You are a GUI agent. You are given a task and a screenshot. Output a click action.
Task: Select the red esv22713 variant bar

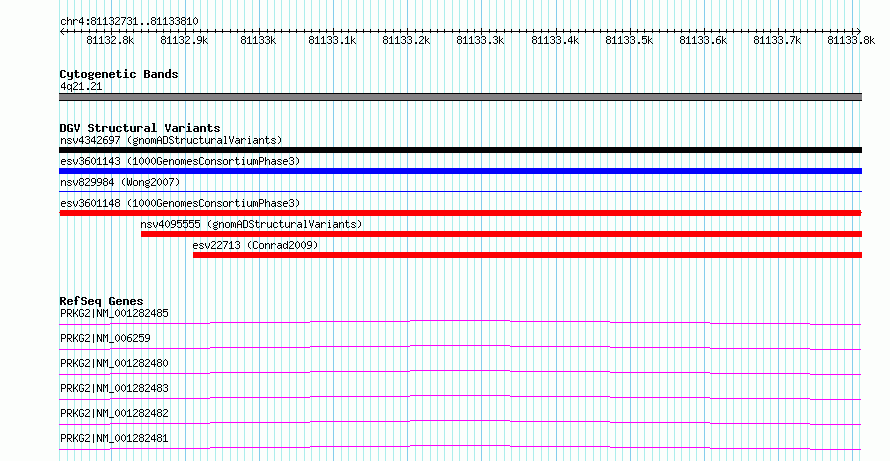(x=527, y=255)
